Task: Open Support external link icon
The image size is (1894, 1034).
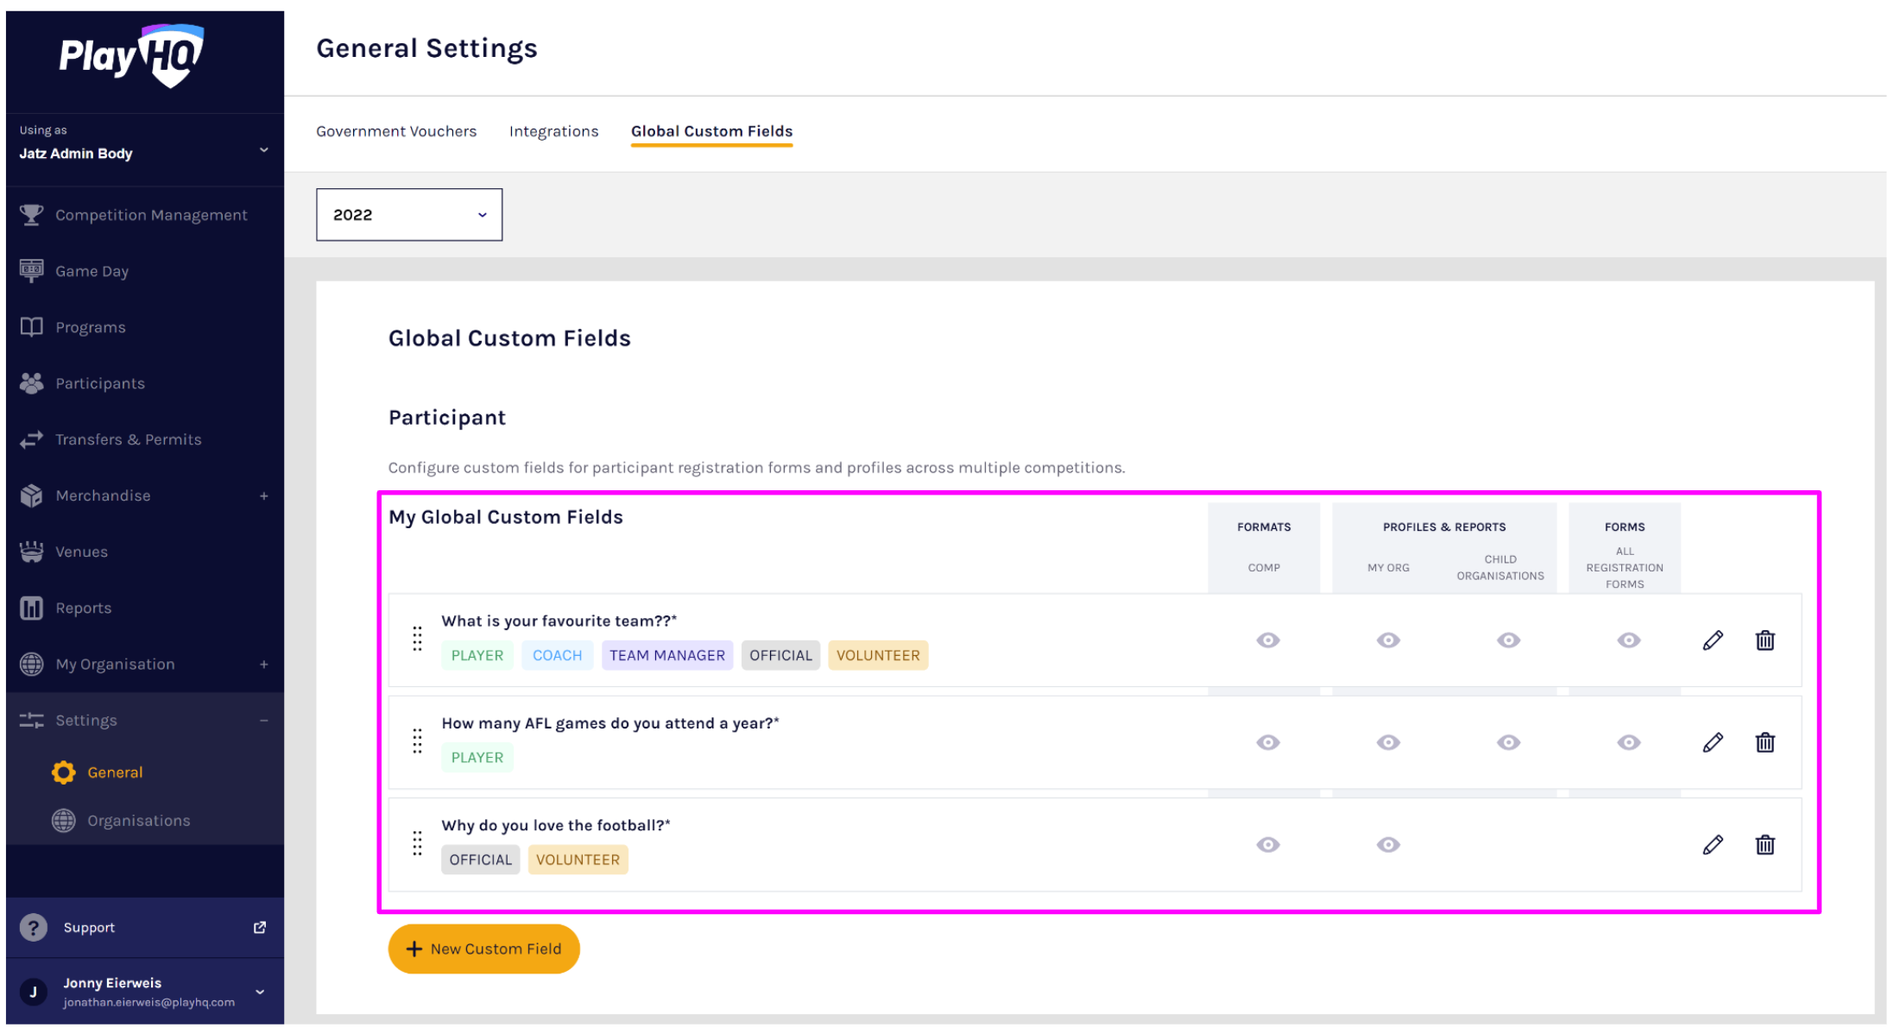Action: [x=260, y=927]
